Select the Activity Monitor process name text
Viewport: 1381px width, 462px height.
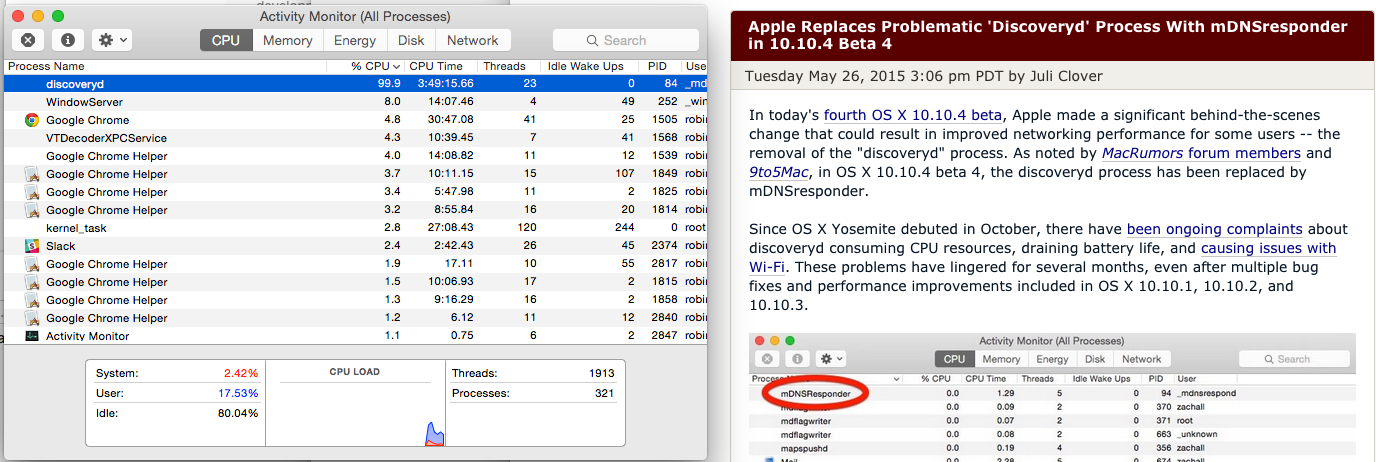pos(88,336)
